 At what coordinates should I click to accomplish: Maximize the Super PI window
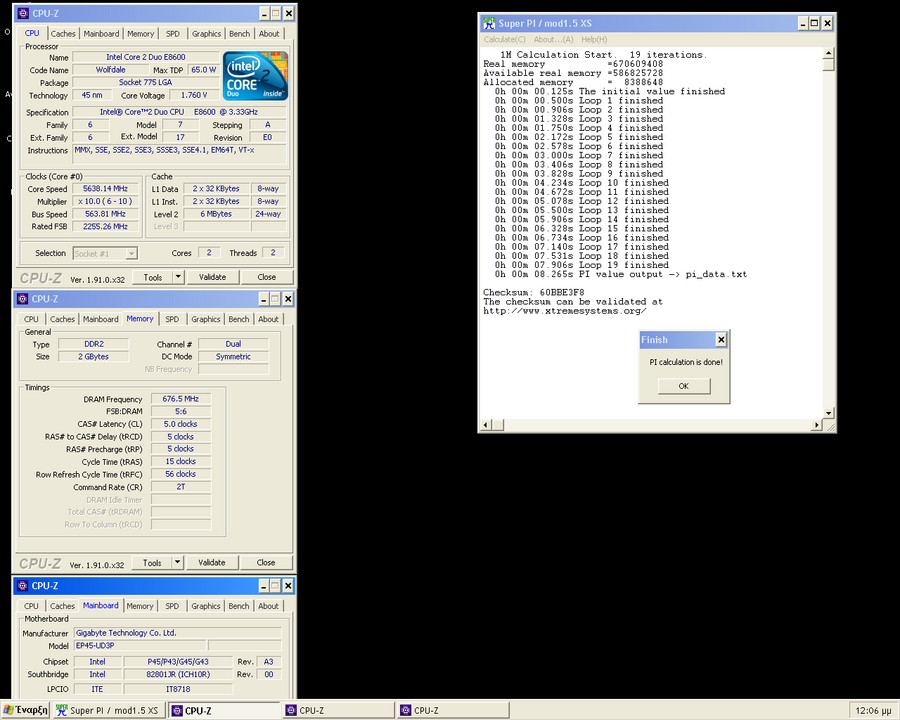(814, 23)
